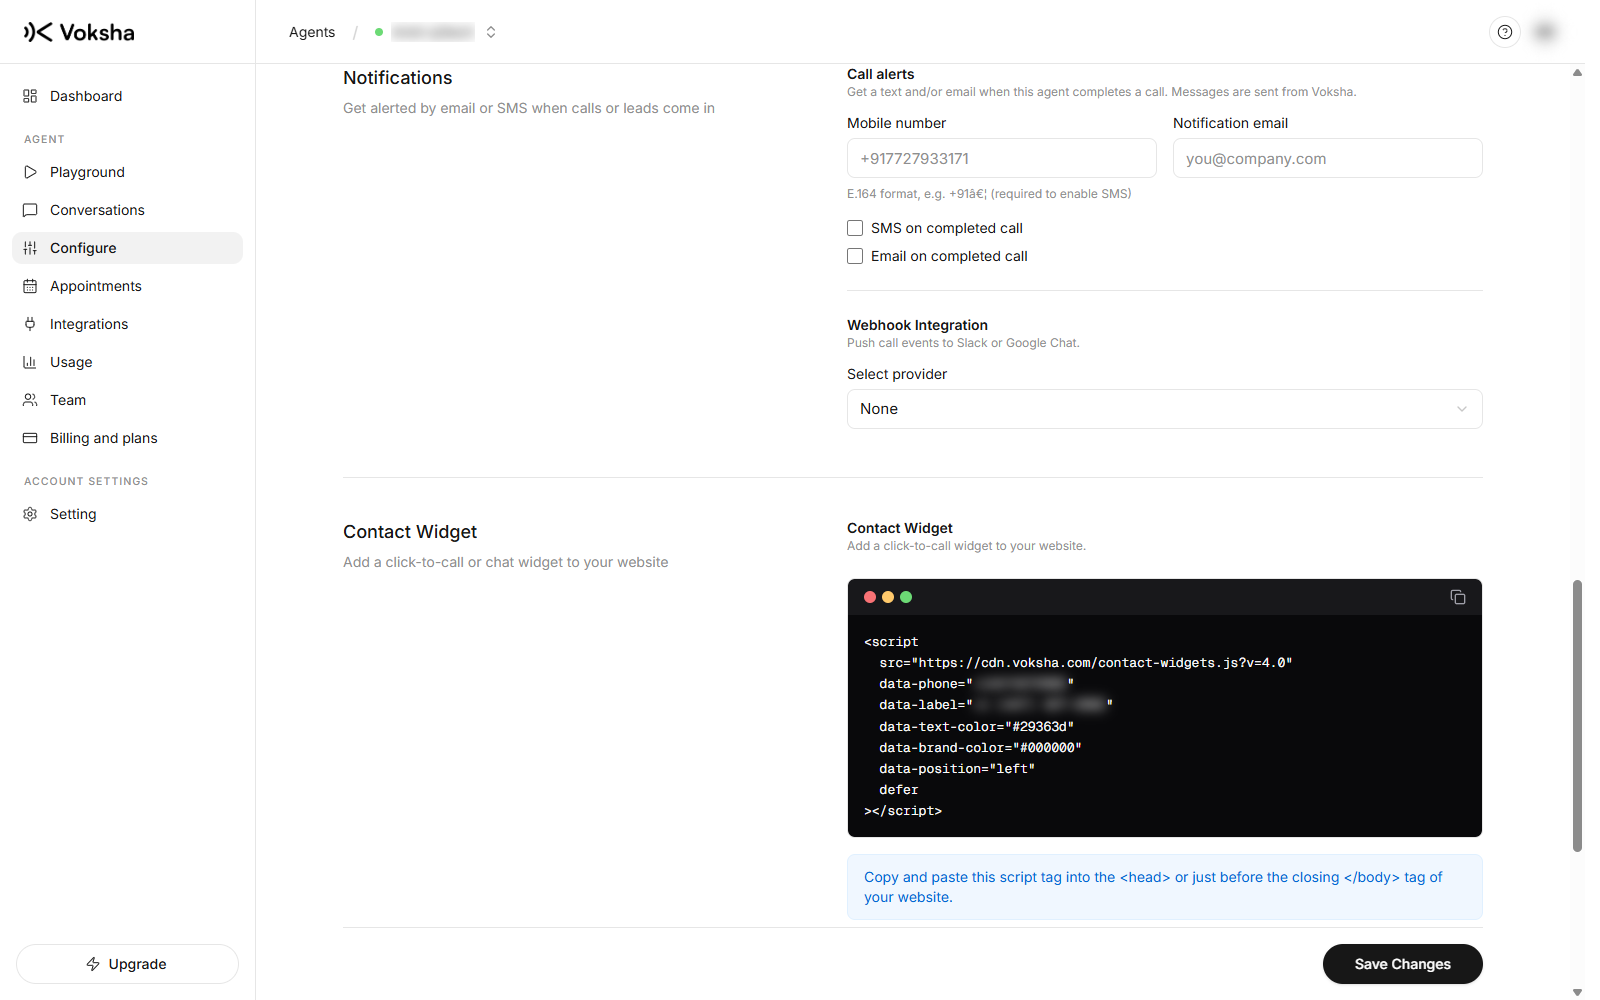Open the blurred user avatar menu
The width and height of the screenshot is (1600, 1000).
1545,32
